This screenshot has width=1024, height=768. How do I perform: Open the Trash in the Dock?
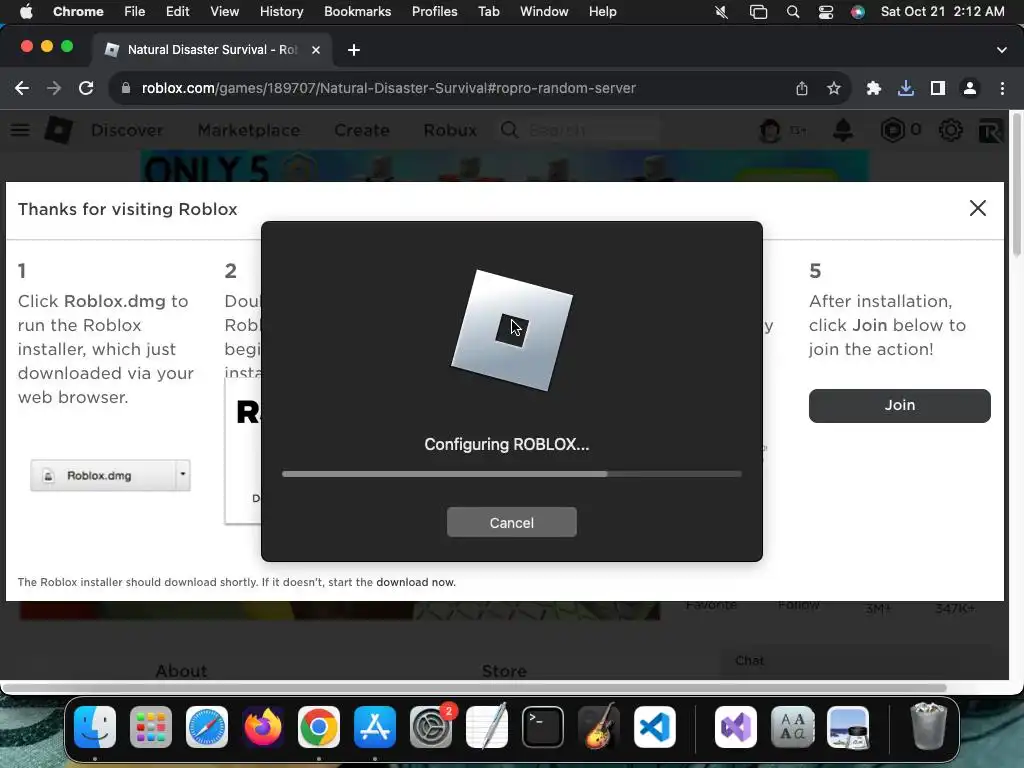(928, 726)
